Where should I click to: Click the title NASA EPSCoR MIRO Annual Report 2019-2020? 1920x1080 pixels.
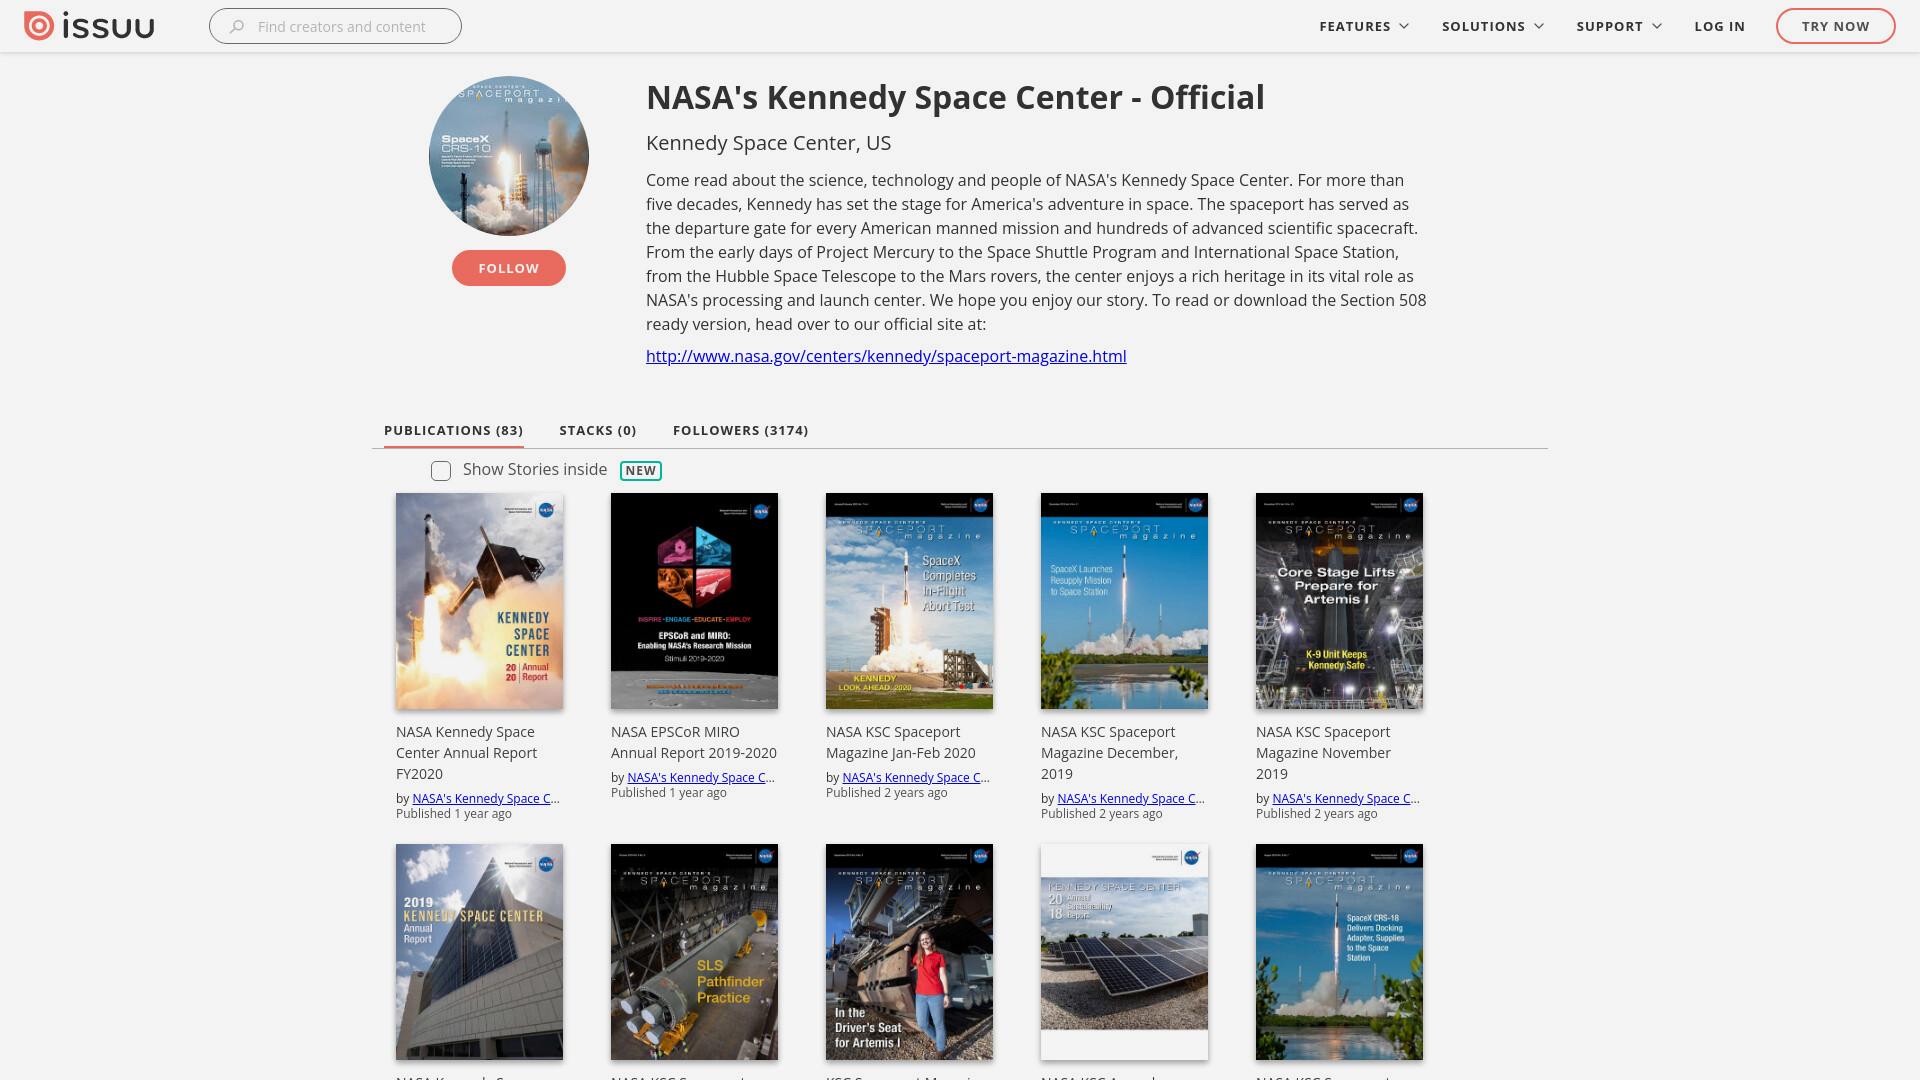tap(694, 742)
